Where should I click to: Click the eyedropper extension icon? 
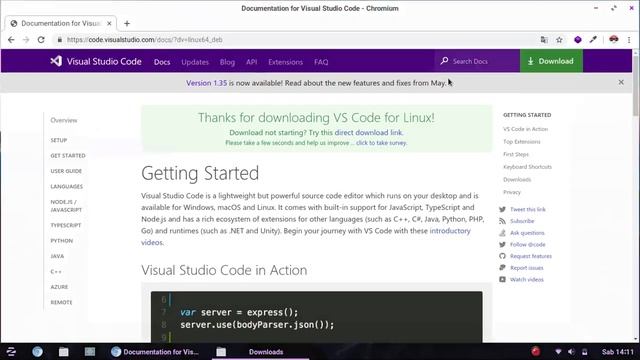(593, 40)
